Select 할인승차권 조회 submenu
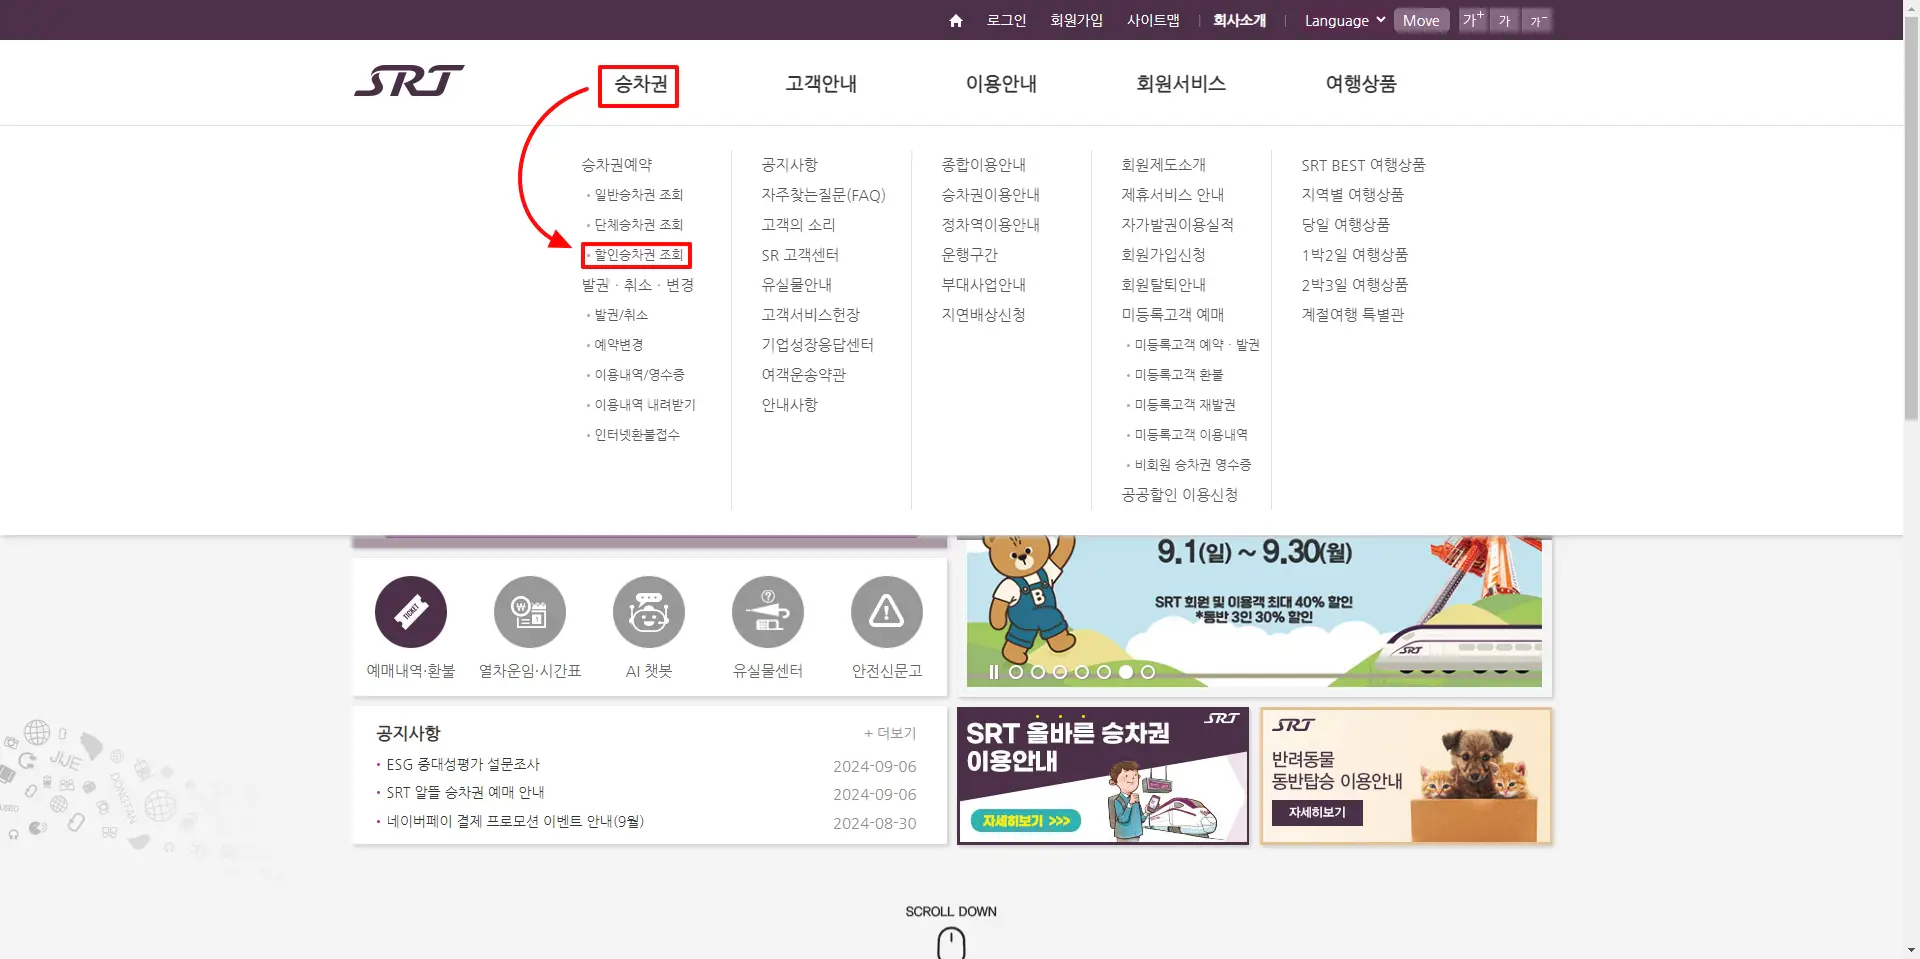 coord(638,255)
